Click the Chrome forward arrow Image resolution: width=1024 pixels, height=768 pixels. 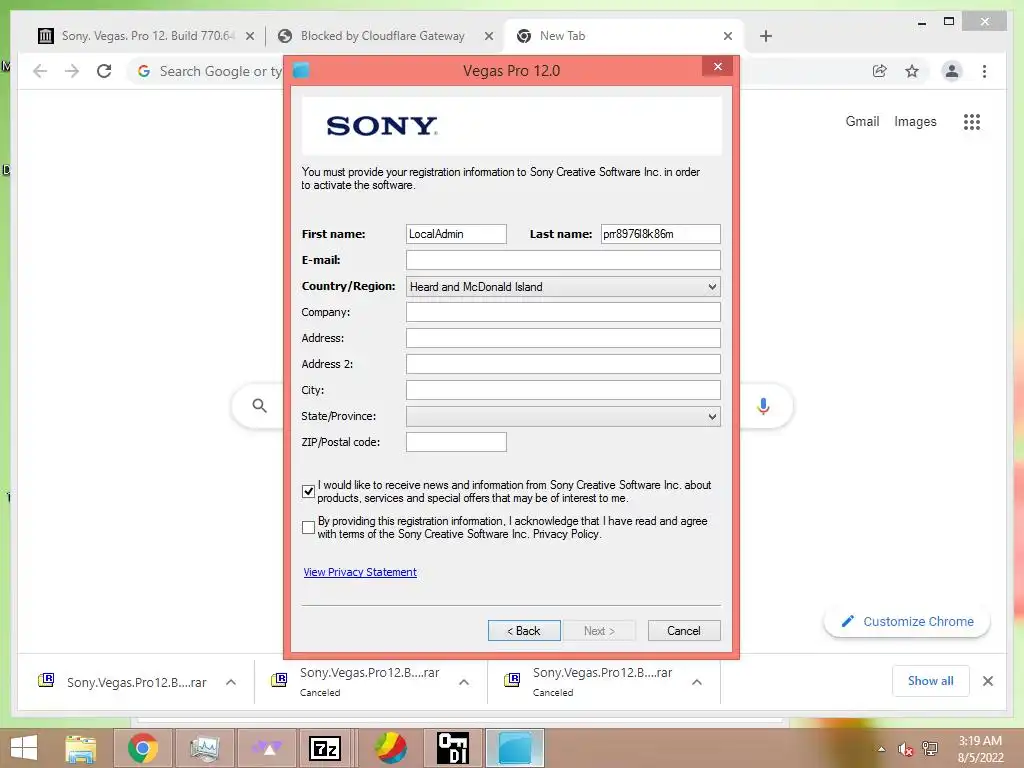click(72, 71)
